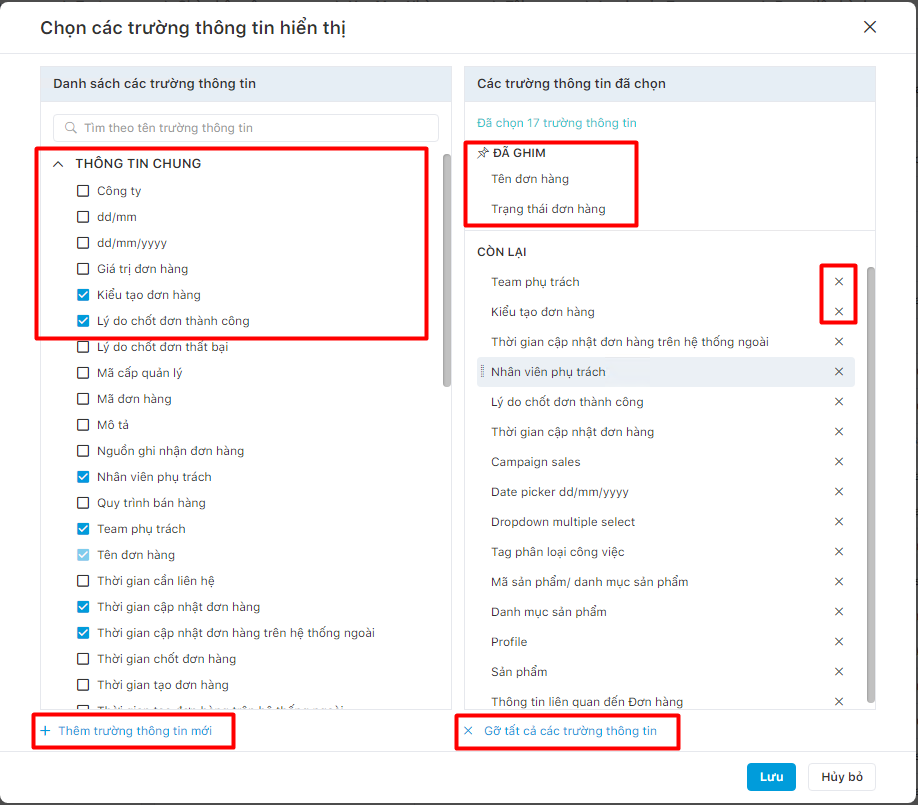Uncheck the Lý do chốt đơn thành công checkbox
The height and width of the screenshot is (805, 918).
pos(83,321)
